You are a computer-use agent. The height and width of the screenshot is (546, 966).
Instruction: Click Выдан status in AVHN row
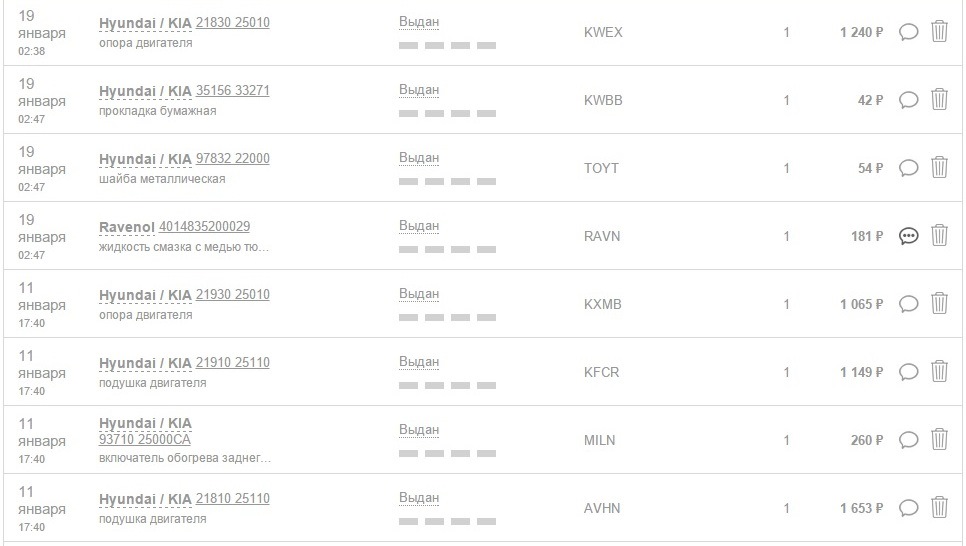418,498
